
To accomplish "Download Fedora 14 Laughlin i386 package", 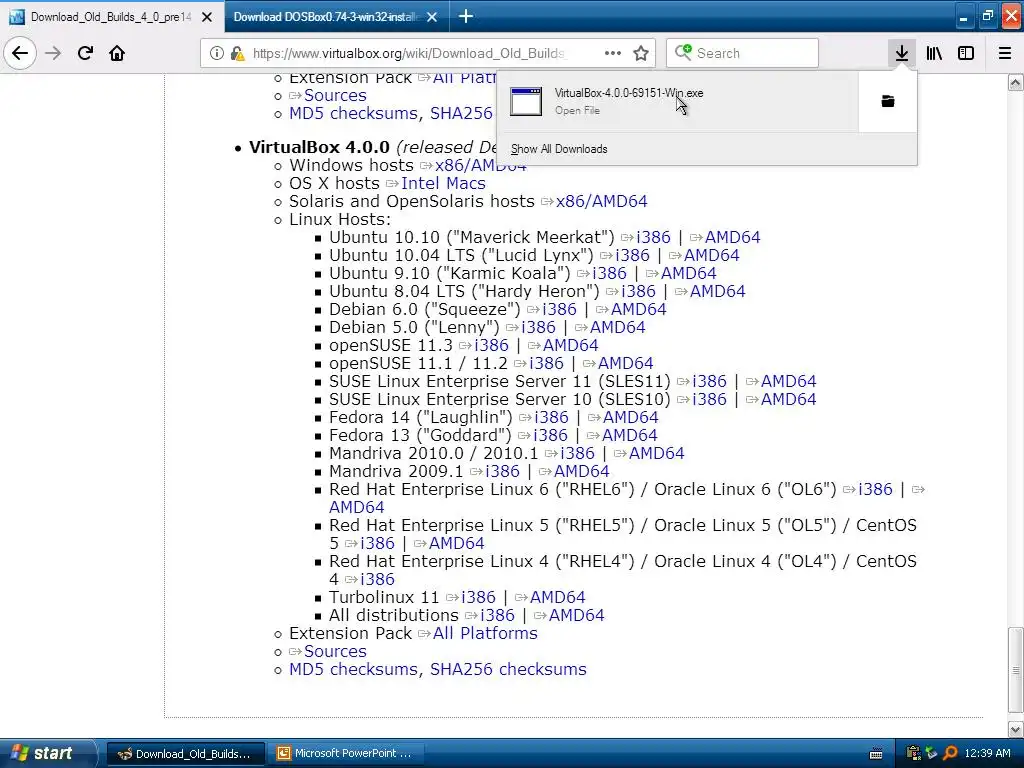I will pos(551,417).
